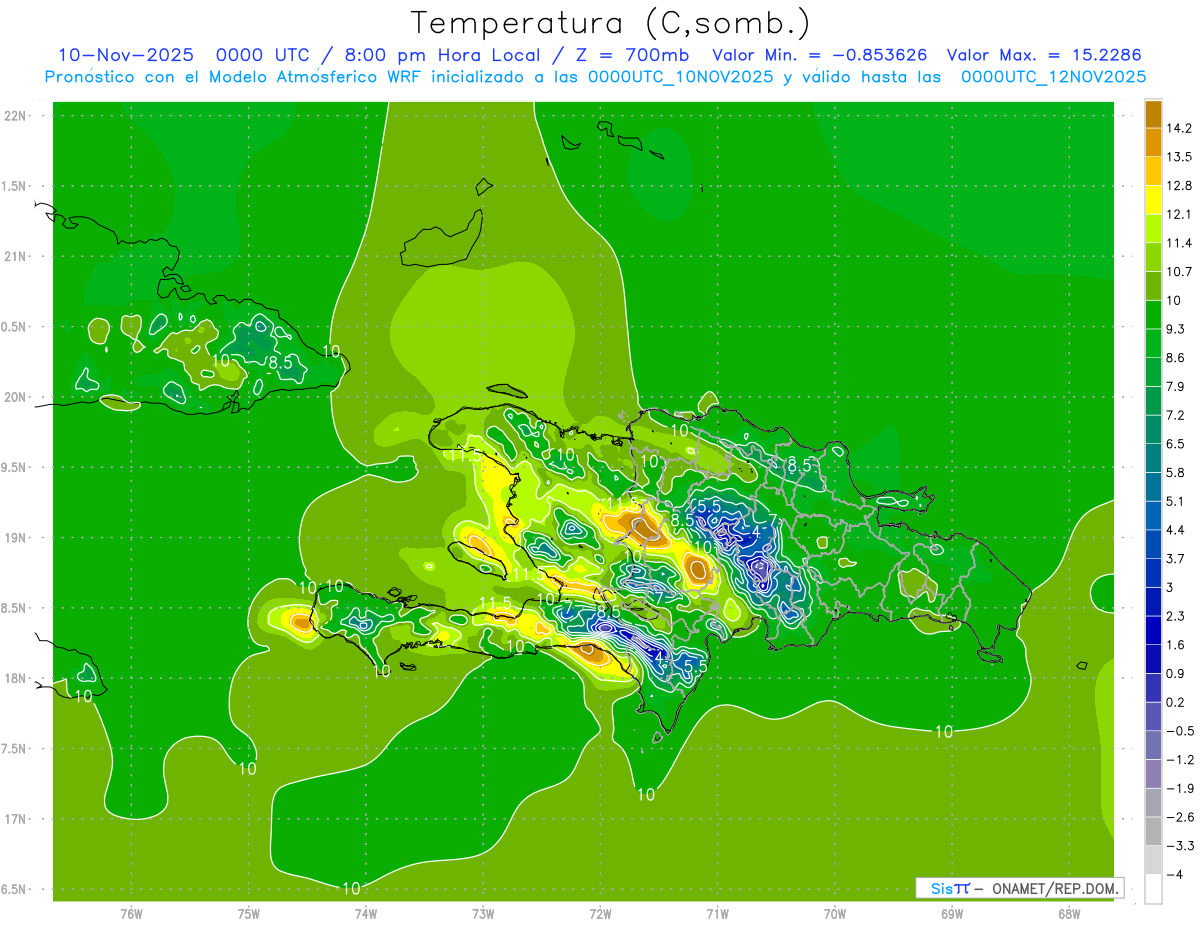
Task: Click legend value '14.2'
Action: point(1178,128)
